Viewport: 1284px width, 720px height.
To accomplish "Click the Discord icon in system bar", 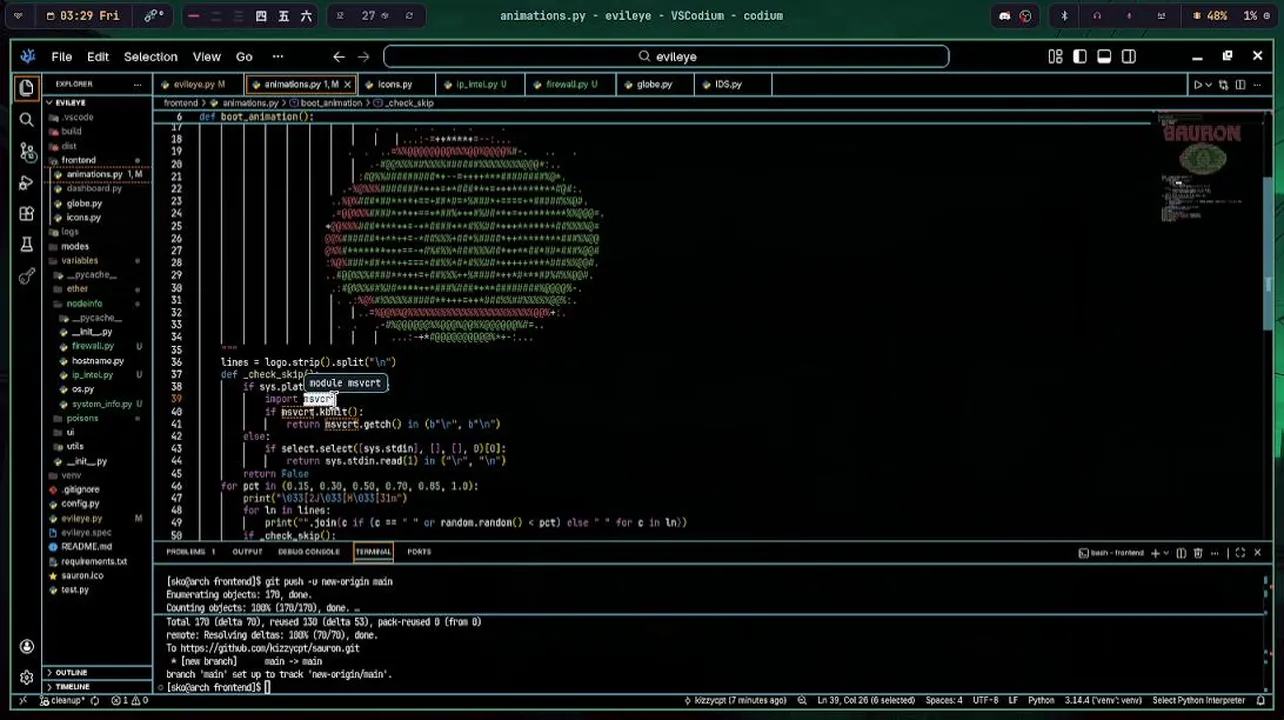I will (x=1005, y=16).
